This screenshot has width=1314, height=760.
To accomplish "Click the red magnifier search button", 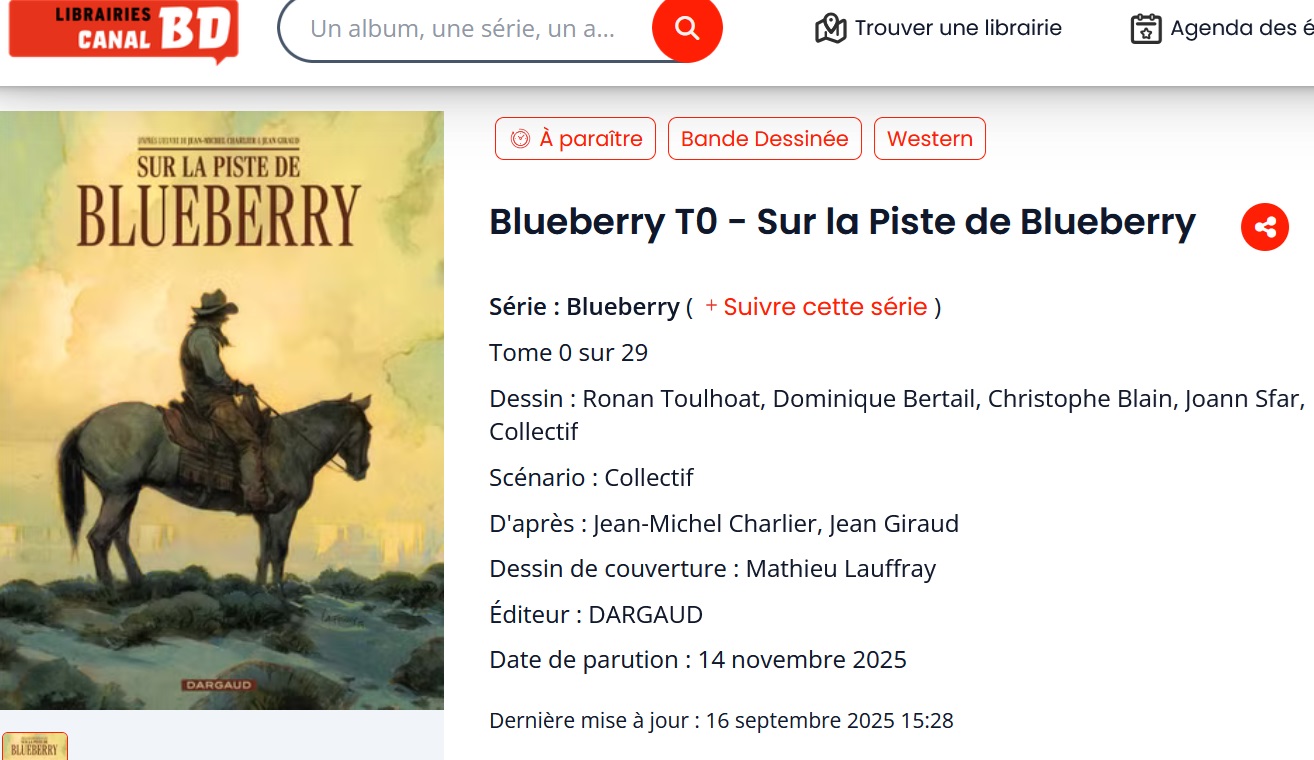I will point(687,28).
